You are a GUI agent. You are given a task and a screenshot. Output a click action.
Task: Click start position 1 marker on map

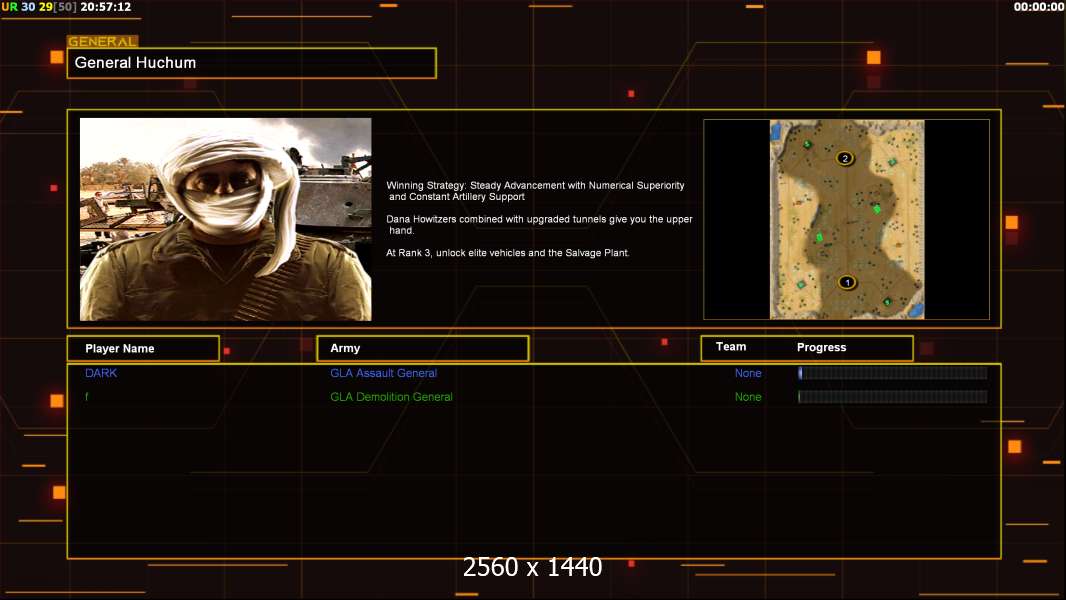[847, 283]
